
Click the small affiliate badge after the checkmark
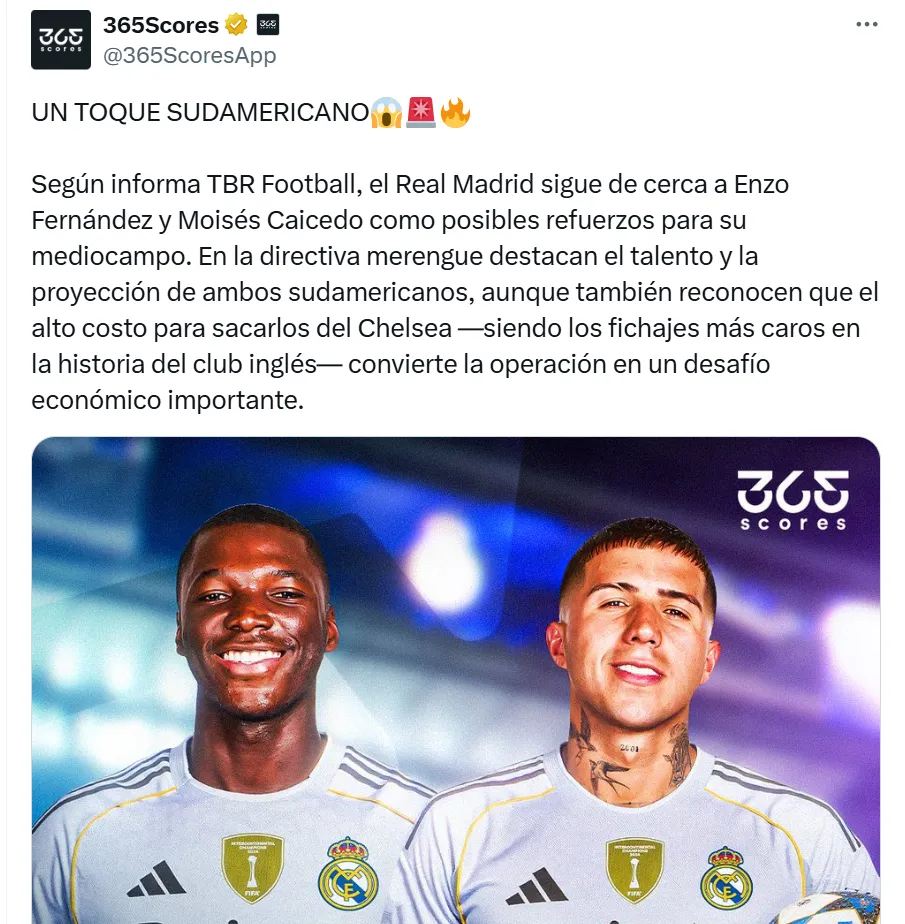click(x=268, y=25)
